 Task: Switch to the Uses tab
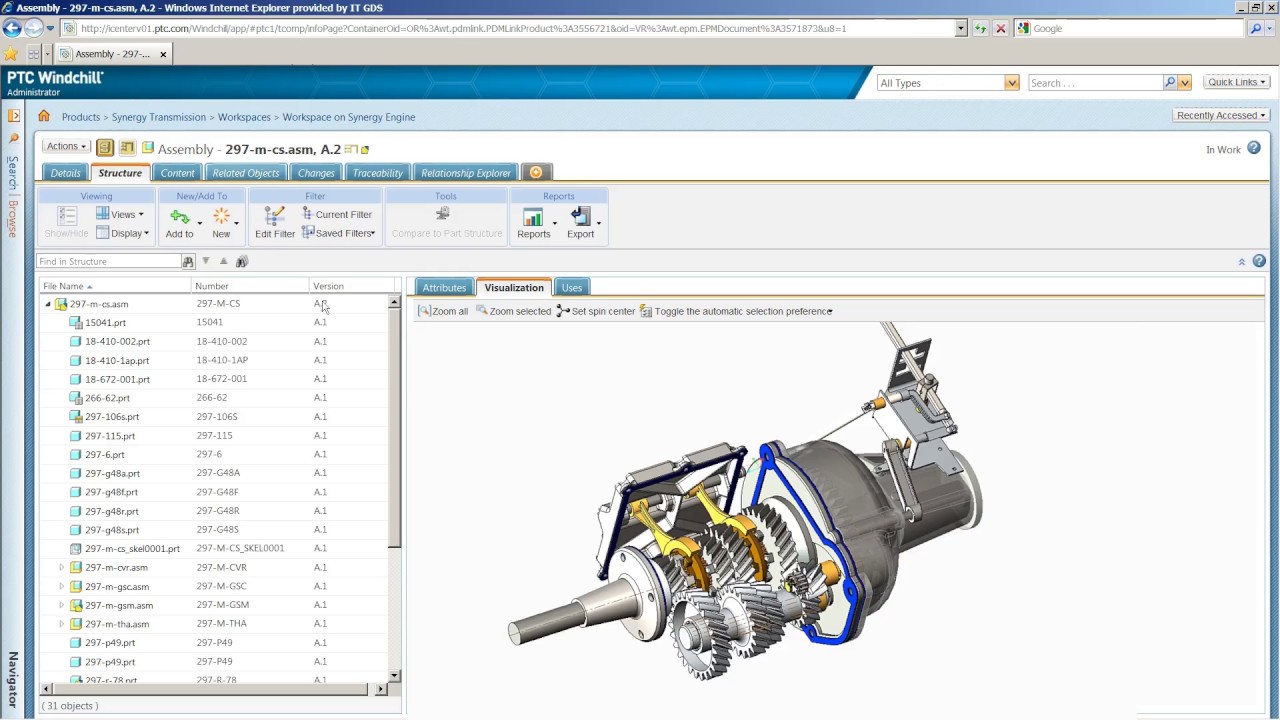tap(571, 287)
